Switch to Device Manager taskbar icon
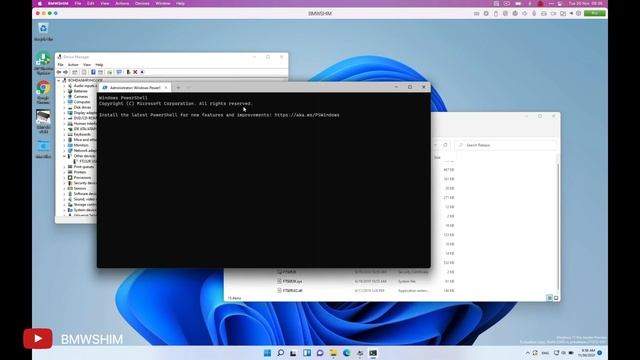The image size is (640, 360). (360, 353)
